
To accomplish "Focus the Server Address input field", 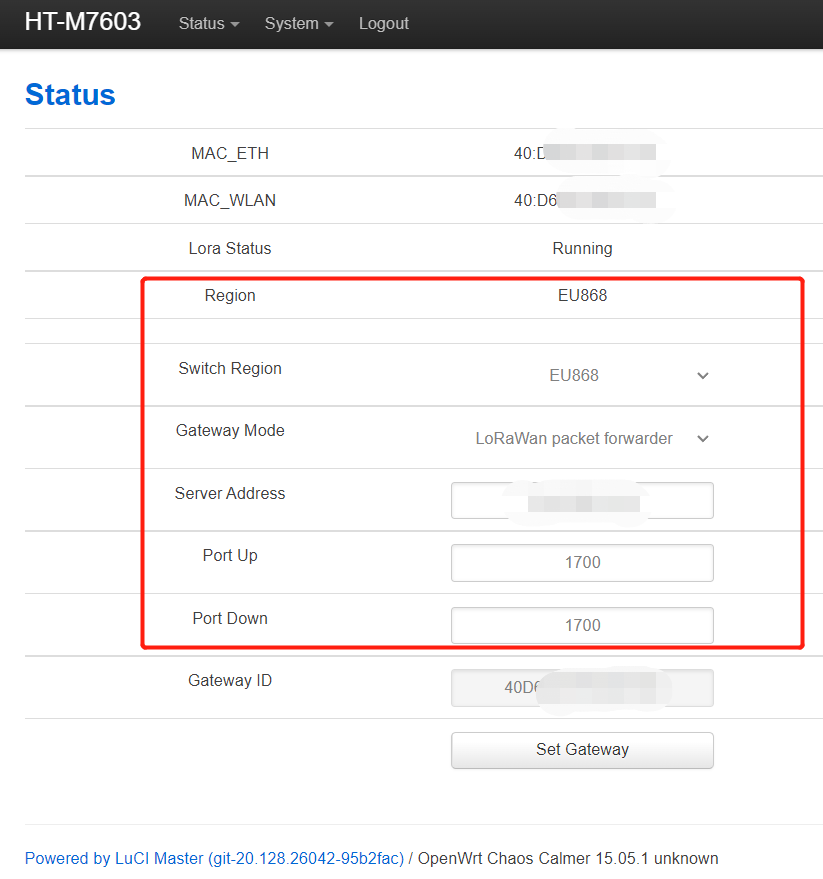I will (x=582, y=500).
